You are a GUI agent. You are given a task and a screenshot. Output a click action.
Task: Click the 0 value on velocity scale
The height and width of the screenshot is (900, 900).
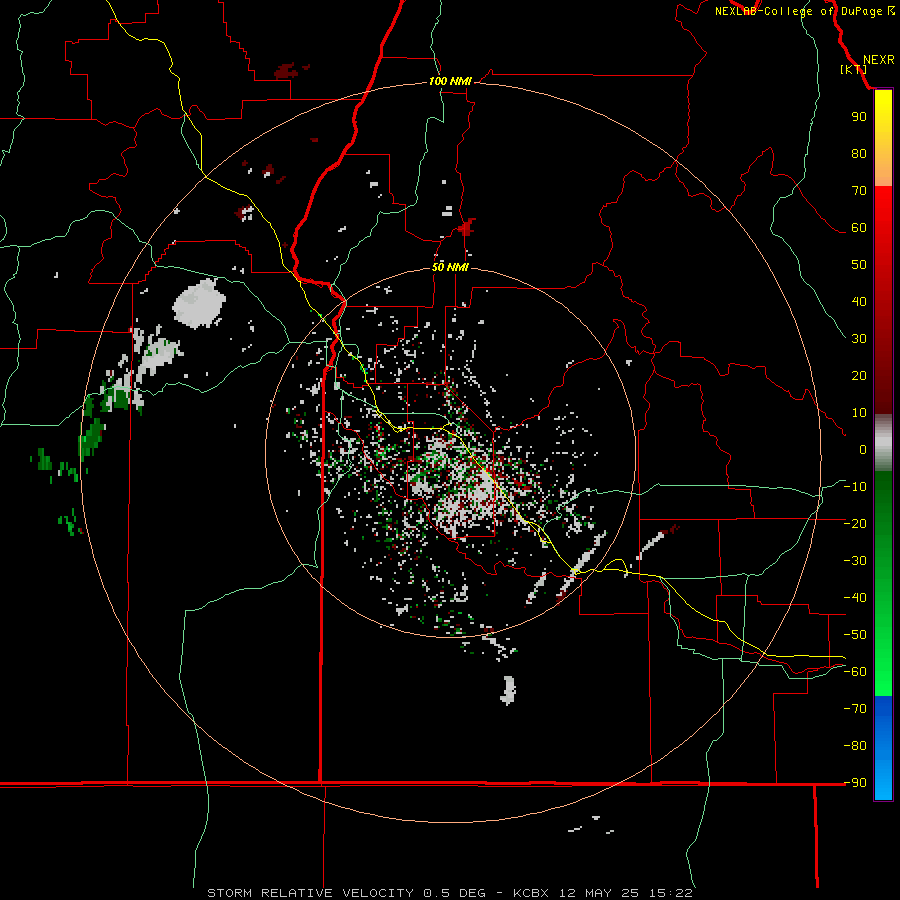click(x=863, y=450)
